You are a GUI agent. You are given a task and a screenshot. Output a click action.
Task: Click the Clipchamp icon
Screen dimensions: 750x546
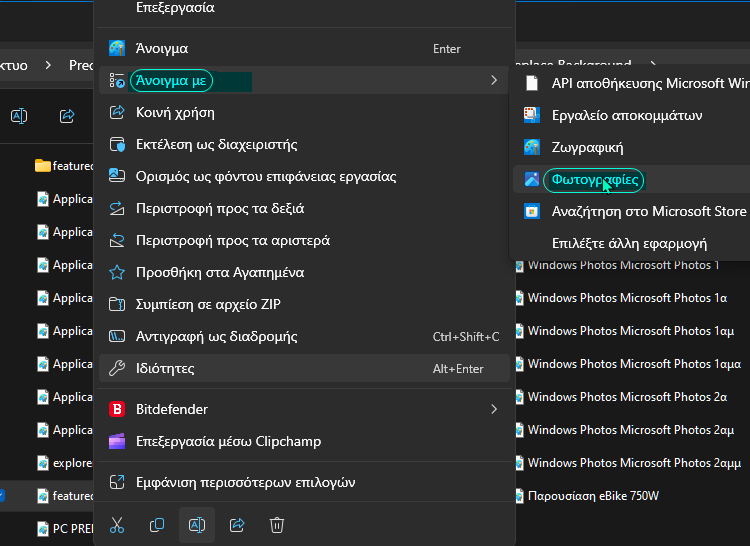(x=117, y=441)
